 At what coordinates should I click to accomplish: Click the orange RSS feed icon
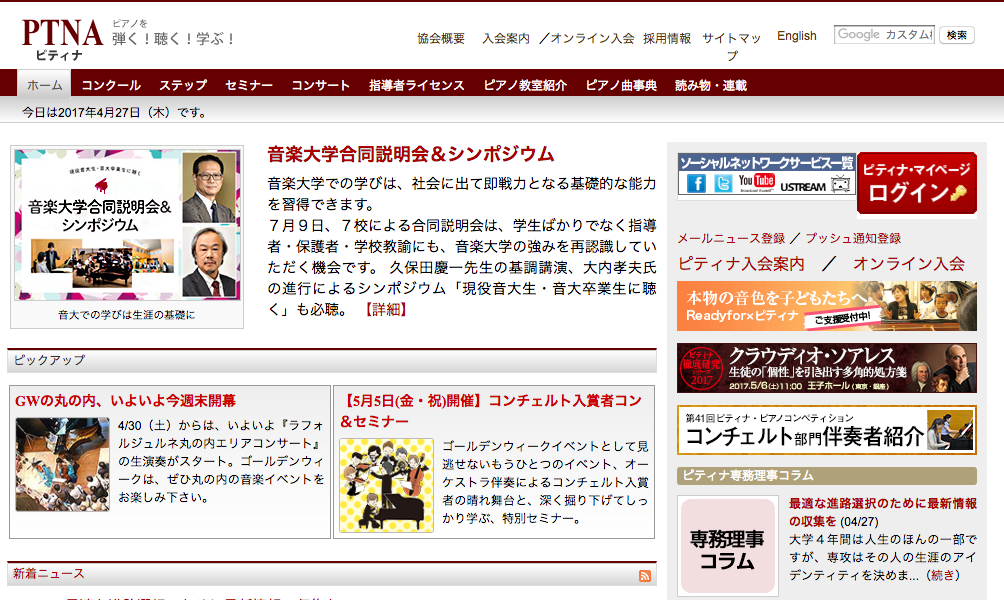click(645, 576)
